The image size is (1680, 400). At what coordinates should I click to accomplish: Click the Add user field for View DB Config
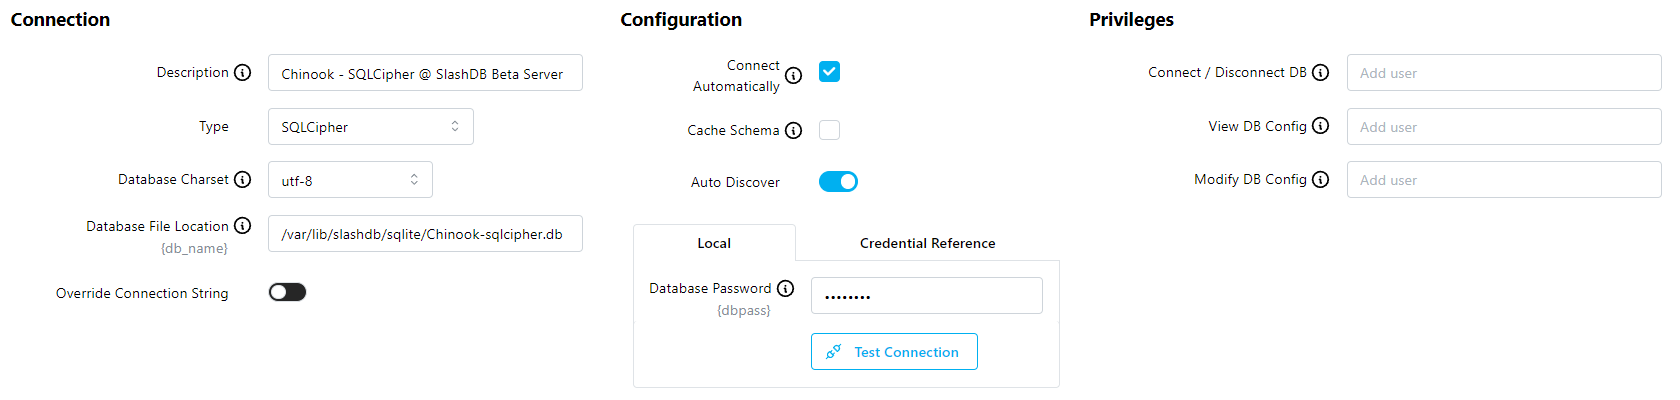(1503, 127)
